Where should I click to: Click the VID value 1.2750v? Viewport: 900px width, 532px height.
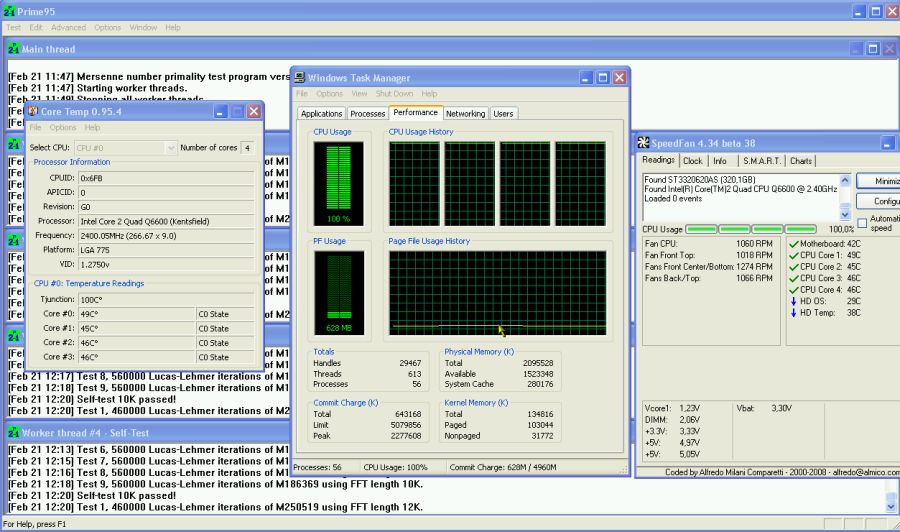166,264
